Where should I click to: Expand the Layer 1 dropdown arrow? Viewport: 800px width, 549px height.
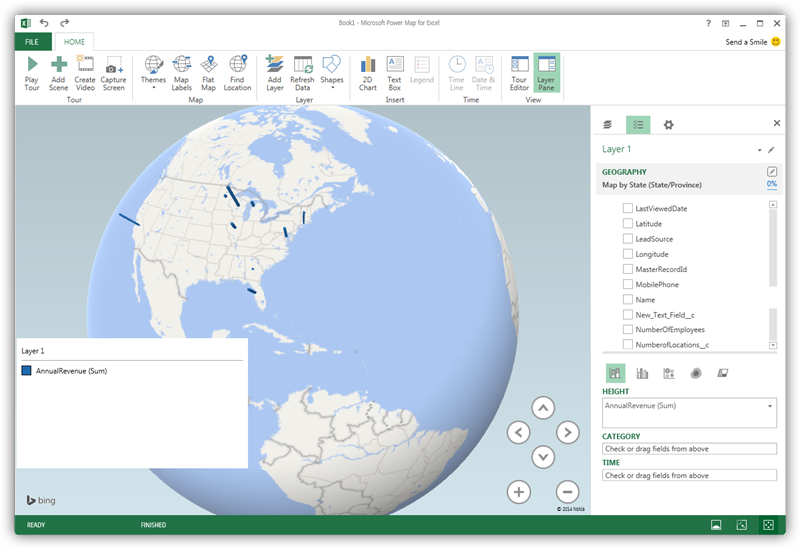(759, 150)
